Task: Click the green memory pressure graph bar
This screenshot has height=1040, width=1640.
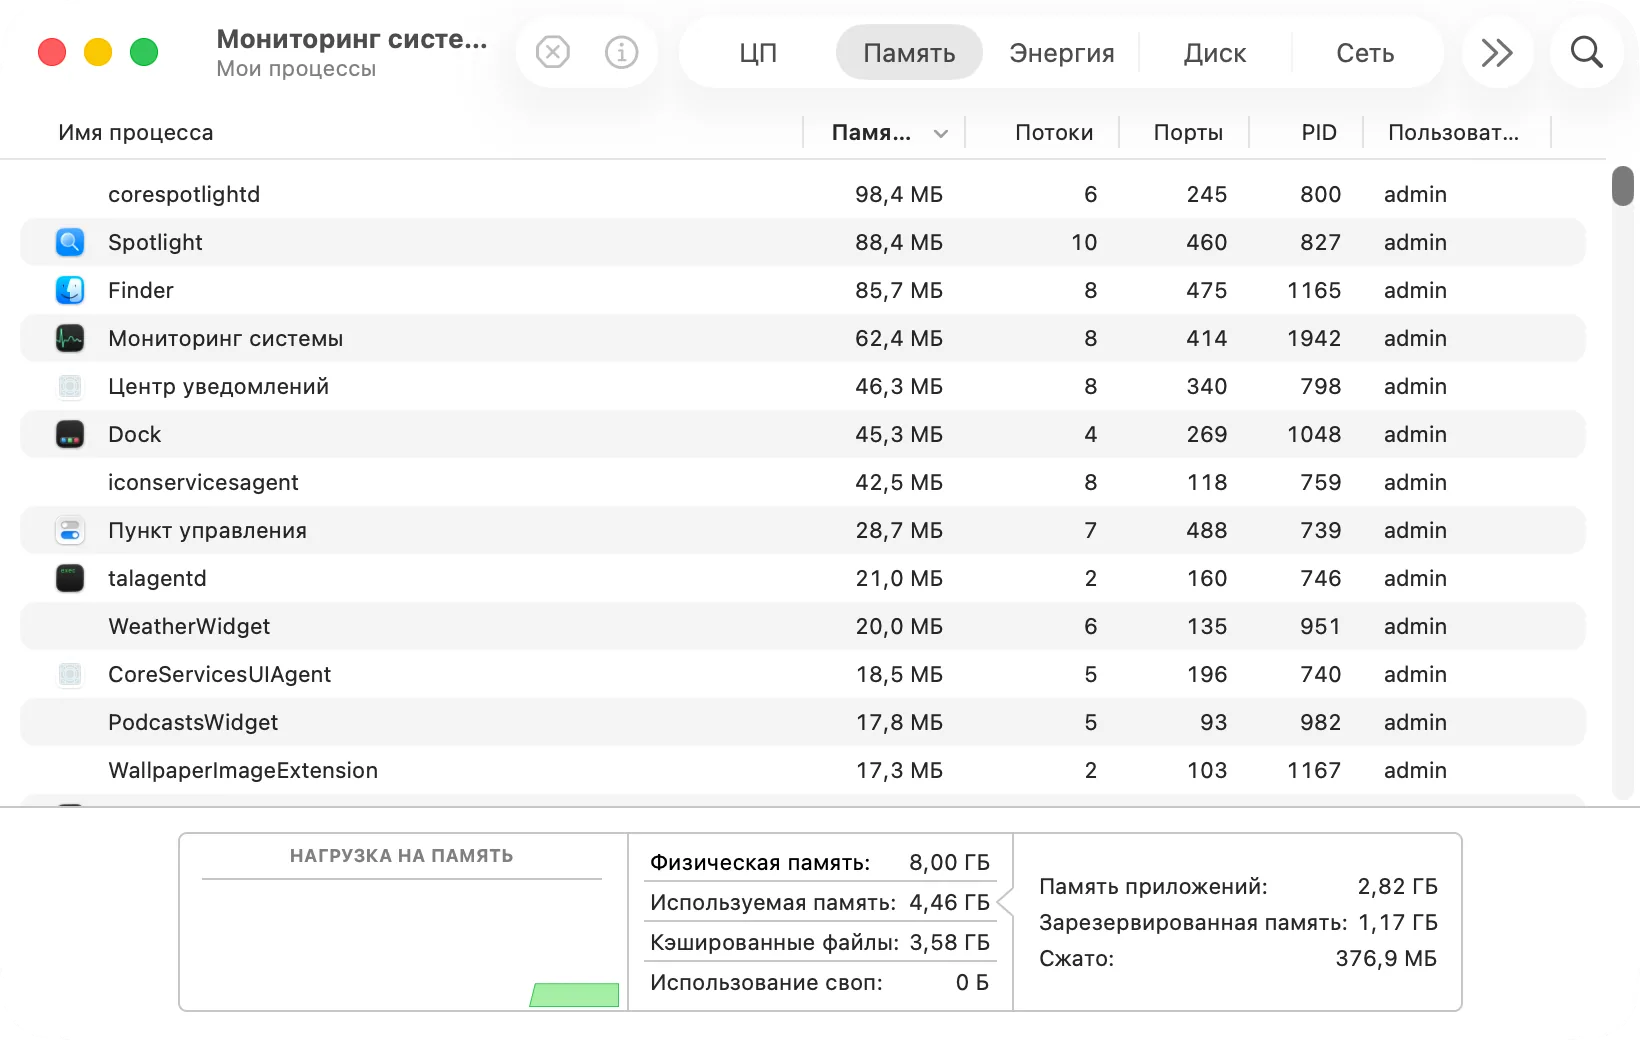Action: point(574,995)
